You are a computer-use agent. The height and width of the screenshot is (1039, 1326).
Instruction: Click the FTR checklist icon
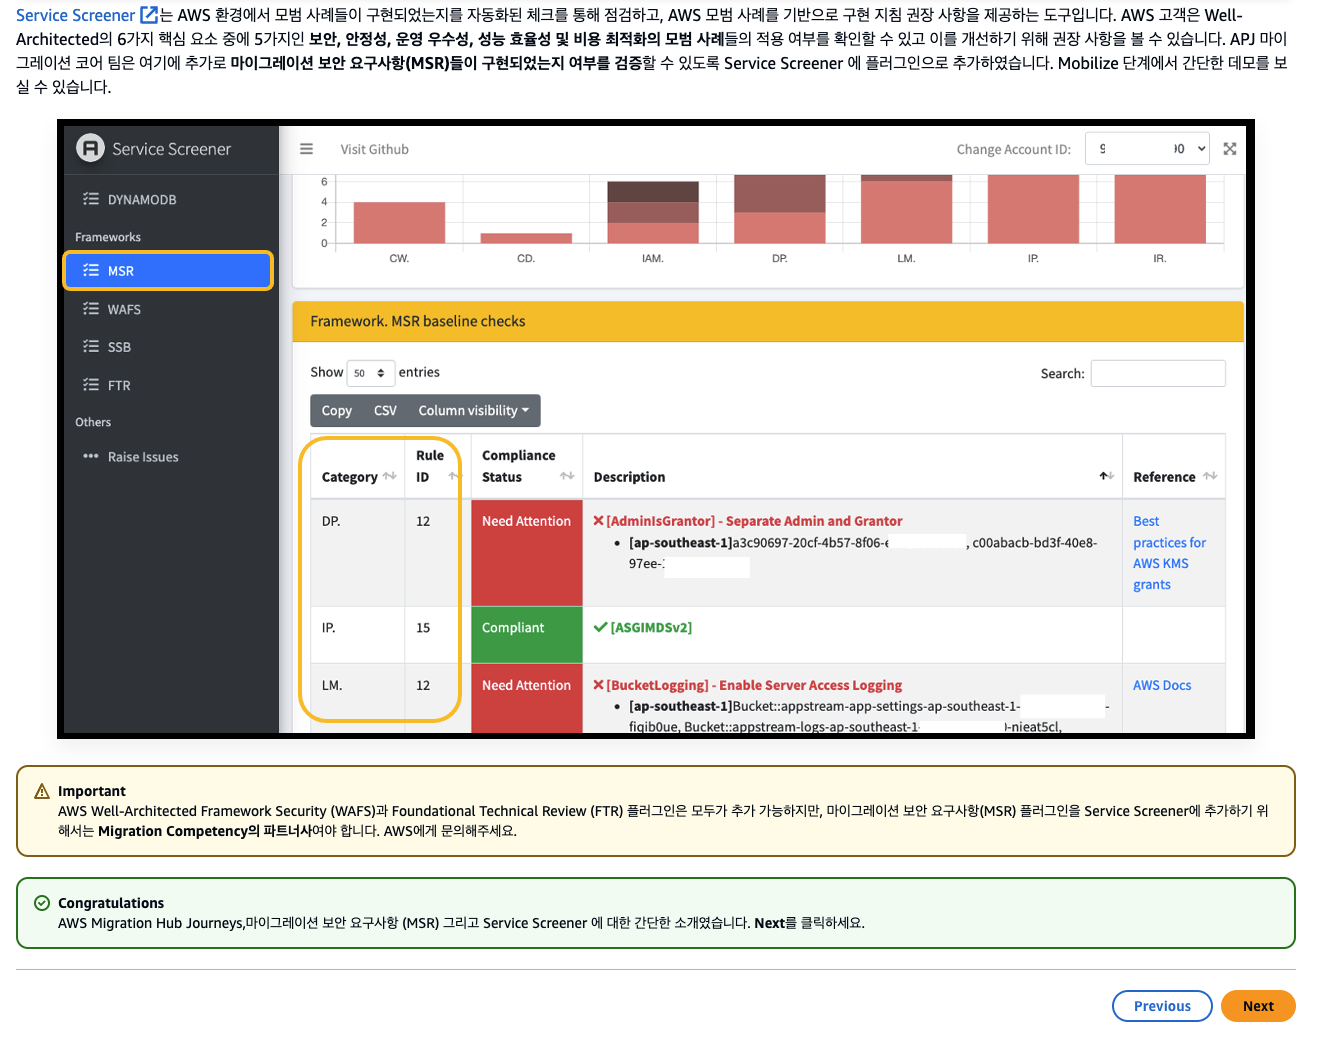(91, 385)
